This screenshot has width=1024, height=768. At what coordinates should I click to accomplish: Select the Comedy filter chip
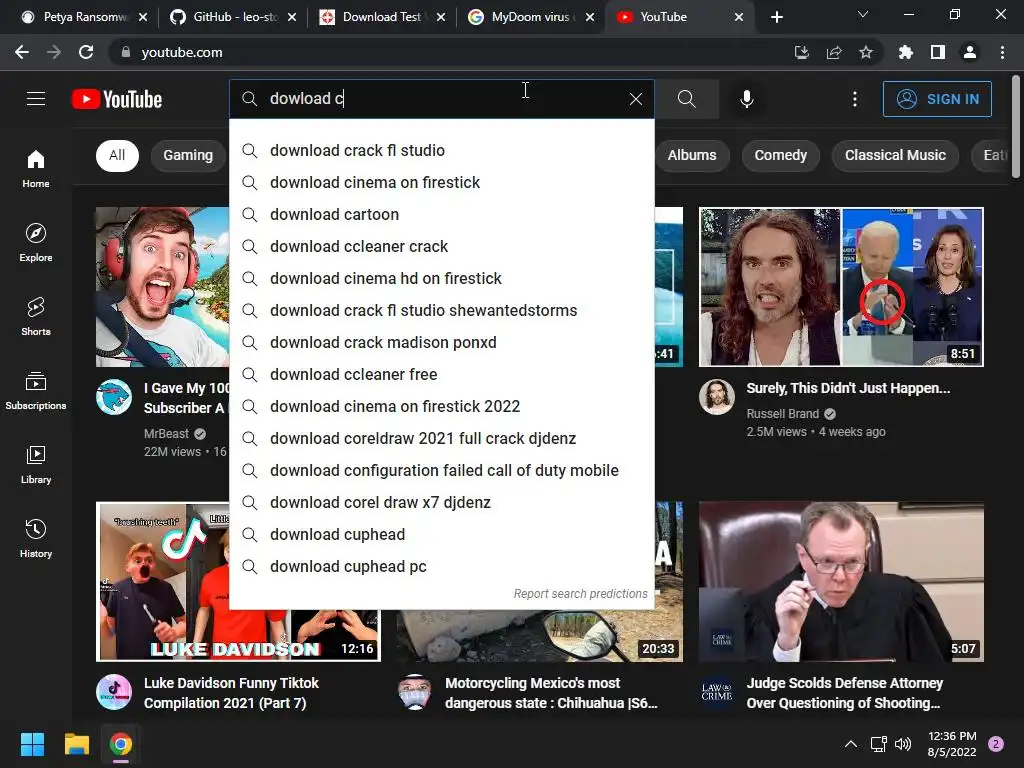(x=780, y=155)
